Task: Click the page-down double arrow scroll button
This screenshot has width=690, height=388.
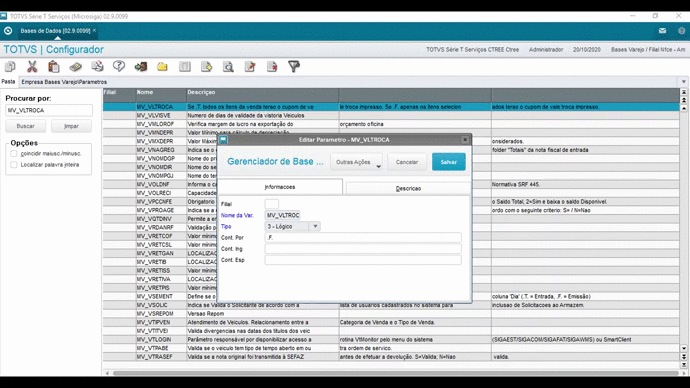Action: coord(684,356)
